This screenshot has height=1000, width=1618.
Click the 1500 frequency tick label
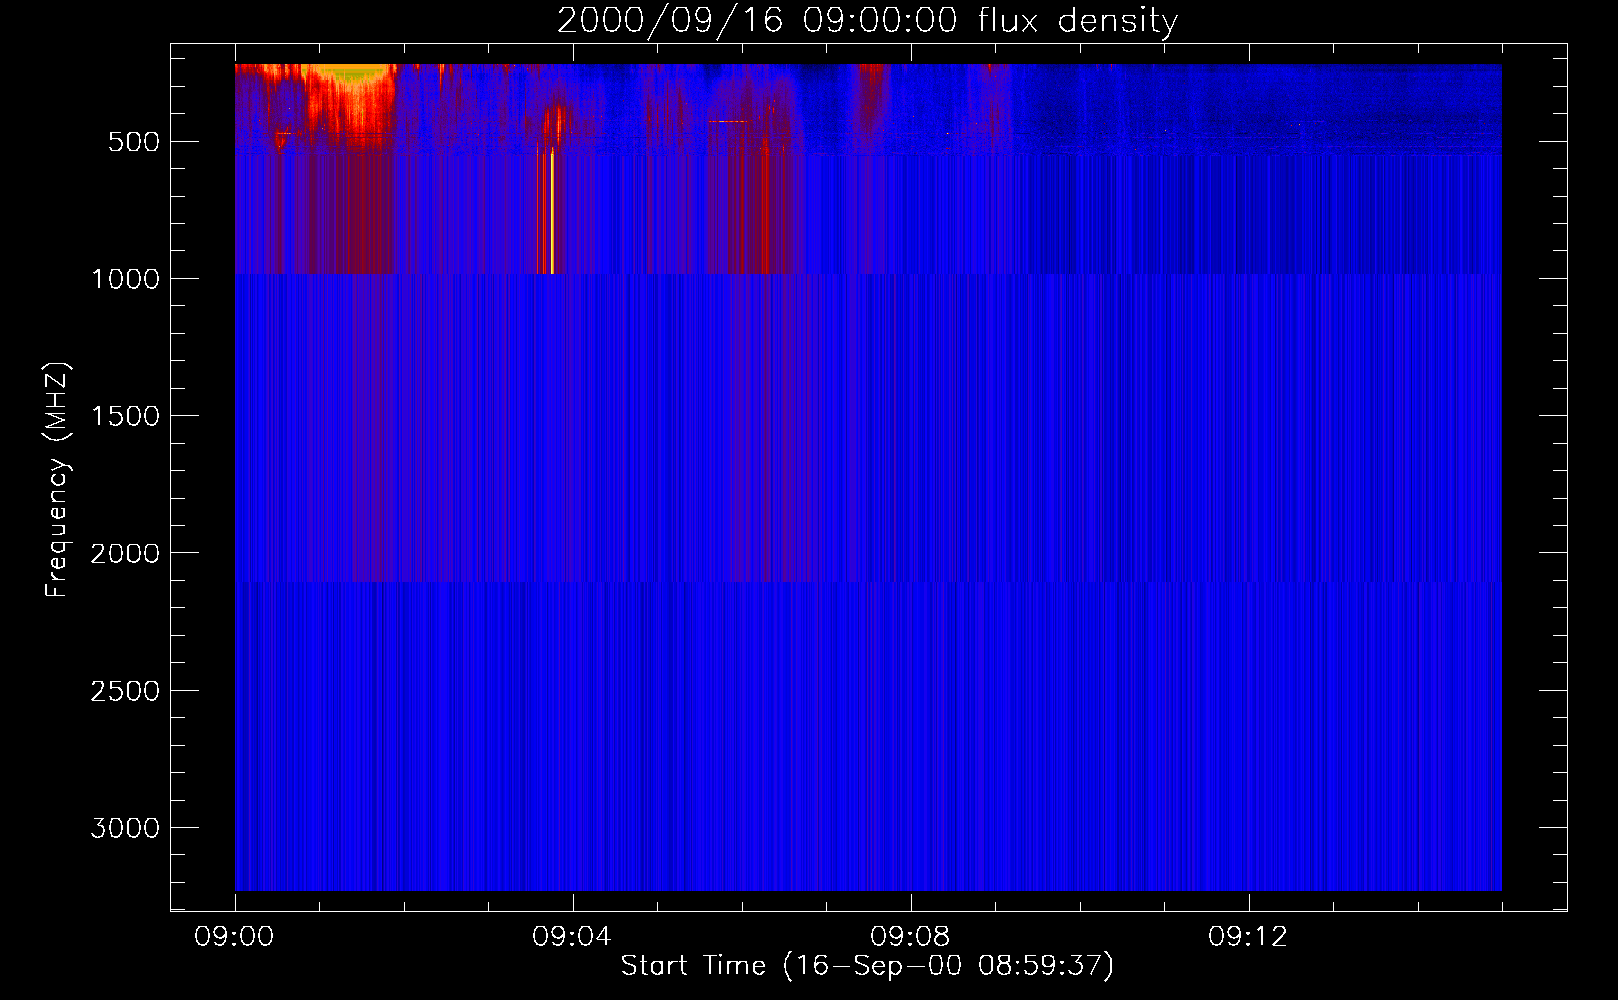(x=125, y=416)
